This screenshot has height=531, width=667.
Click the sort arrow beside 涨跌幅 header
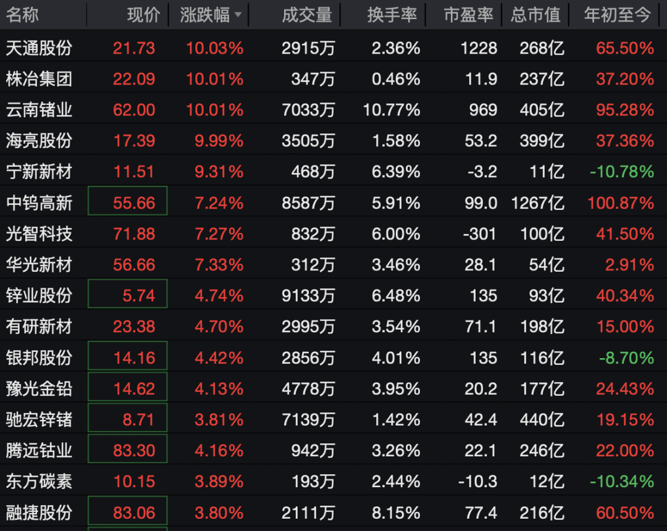click(236, 16)
